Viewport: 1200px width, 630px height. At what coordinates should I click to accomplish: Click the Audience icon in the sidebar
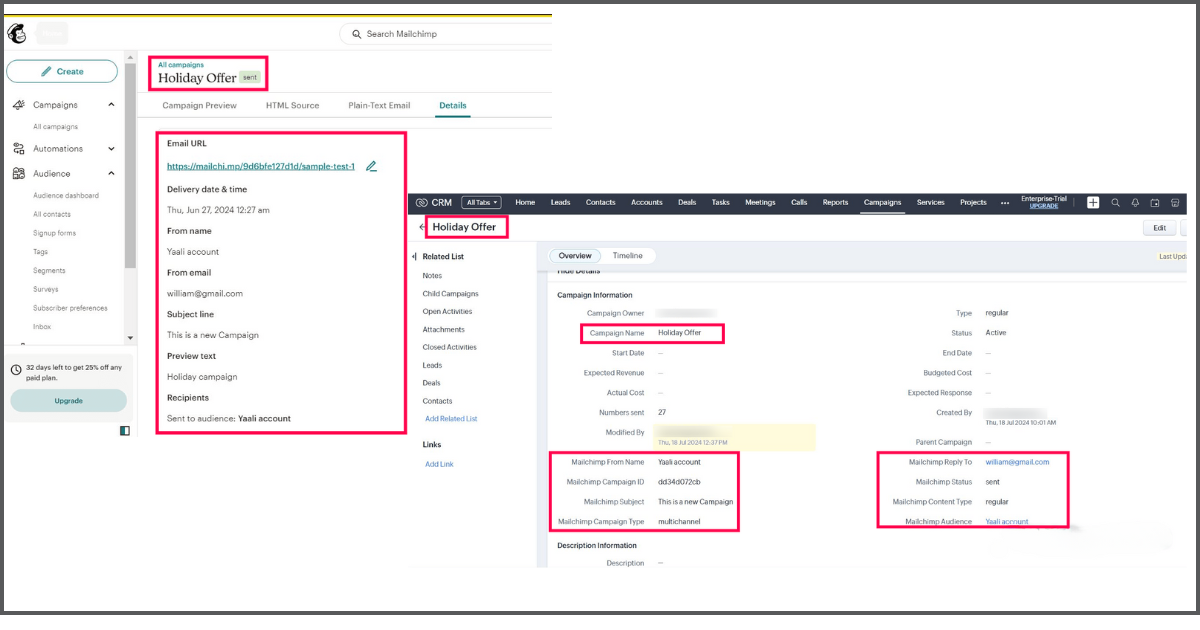pos(19,173)
